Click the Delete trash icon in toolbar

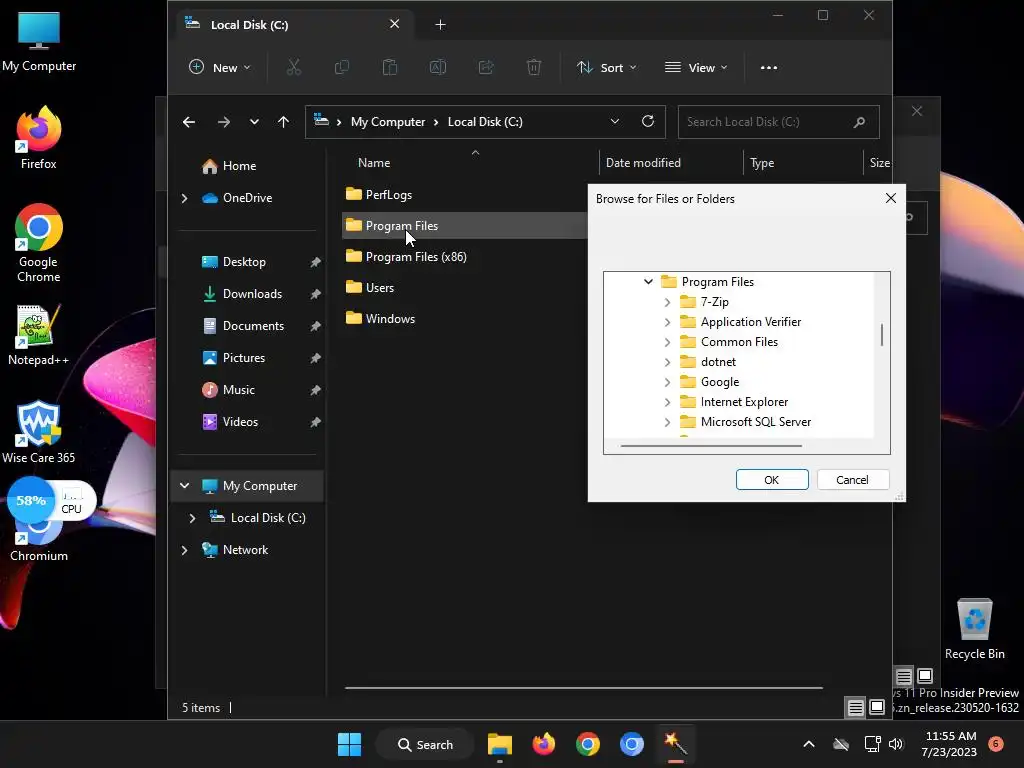534,67
